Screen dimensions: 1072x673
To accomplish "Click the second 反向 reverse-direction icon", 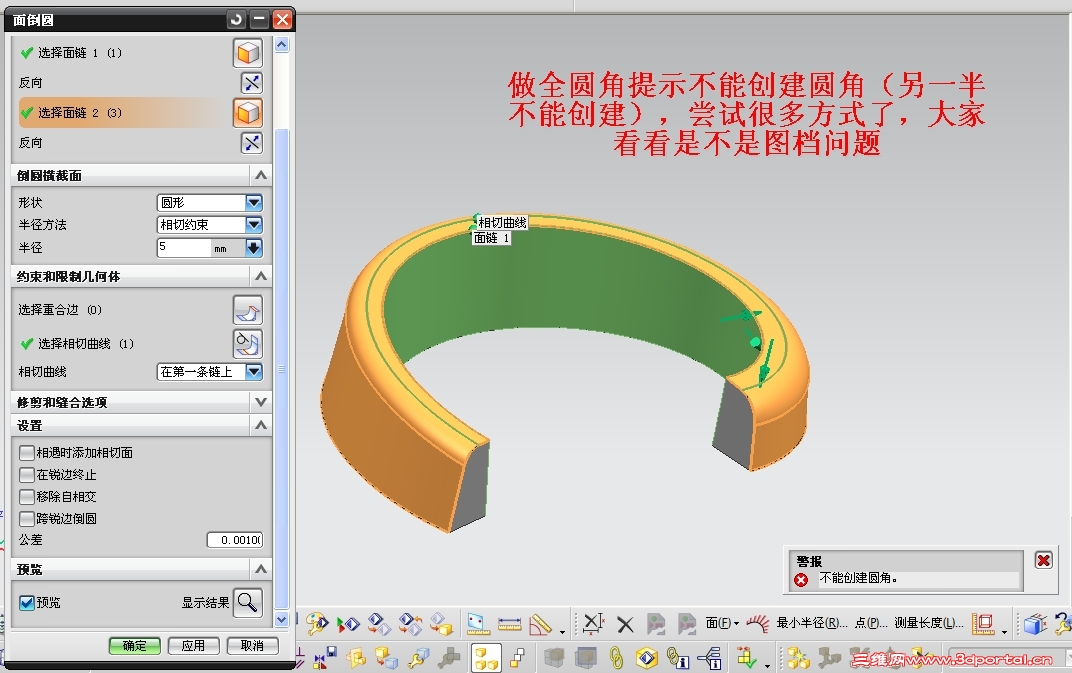I will pos(252,143).
